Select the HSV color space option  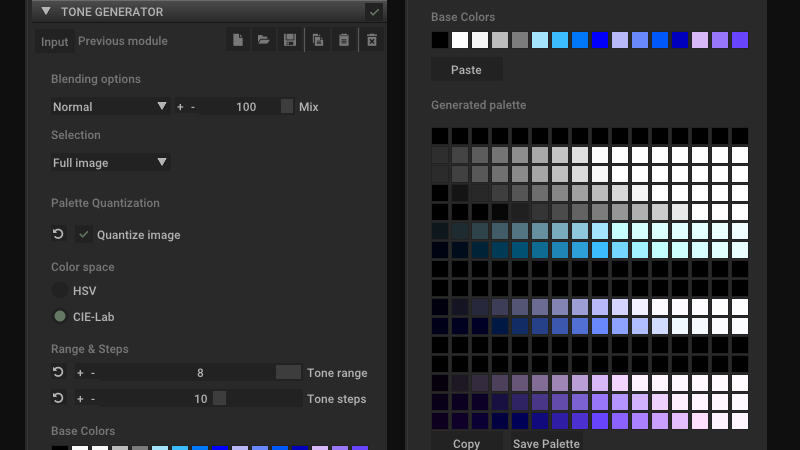click(x=60, y=291)
